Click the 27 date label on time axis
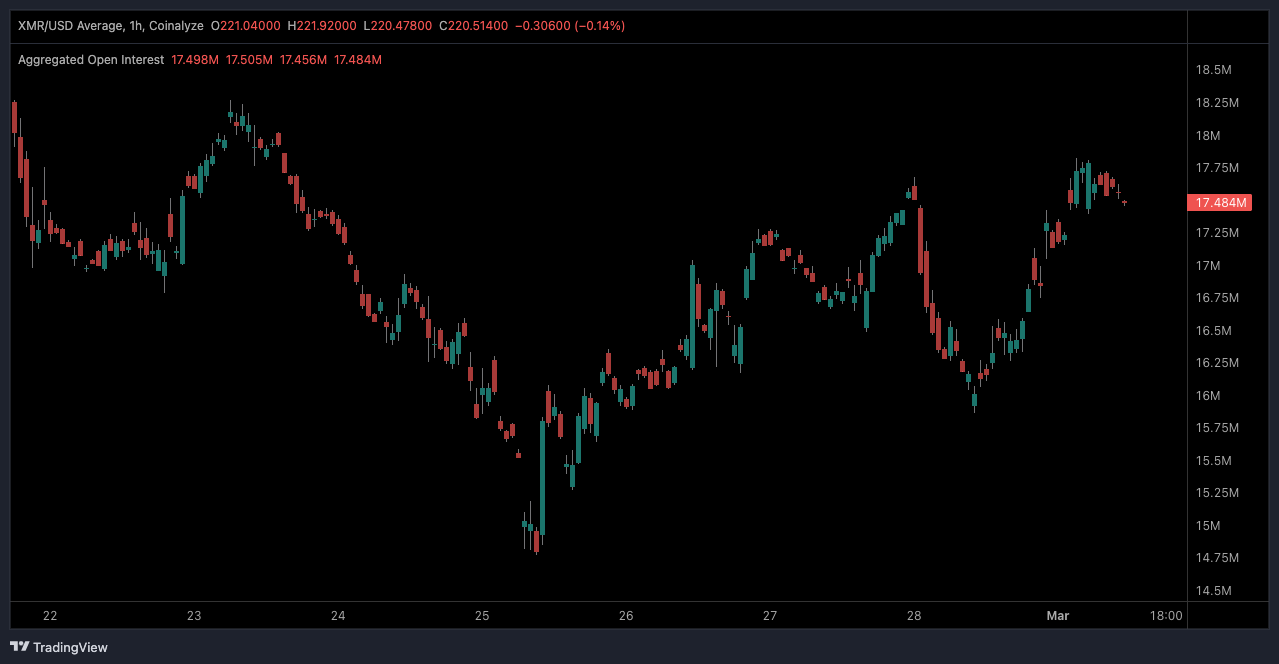Image resolution: width=1279 pixels, height=664 pixels. [x=770, y=616]
